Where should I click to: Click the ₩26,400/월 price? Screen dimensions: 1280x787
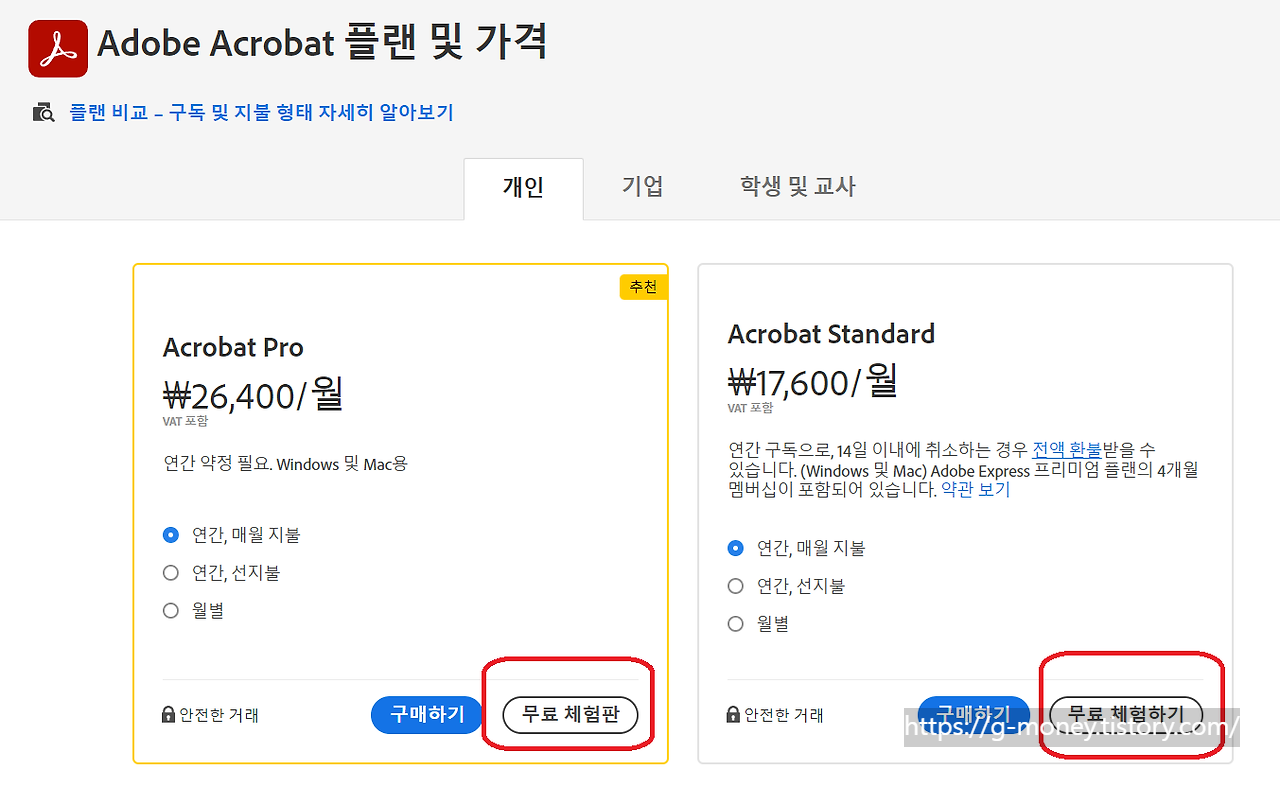click(x=253, y=394)
